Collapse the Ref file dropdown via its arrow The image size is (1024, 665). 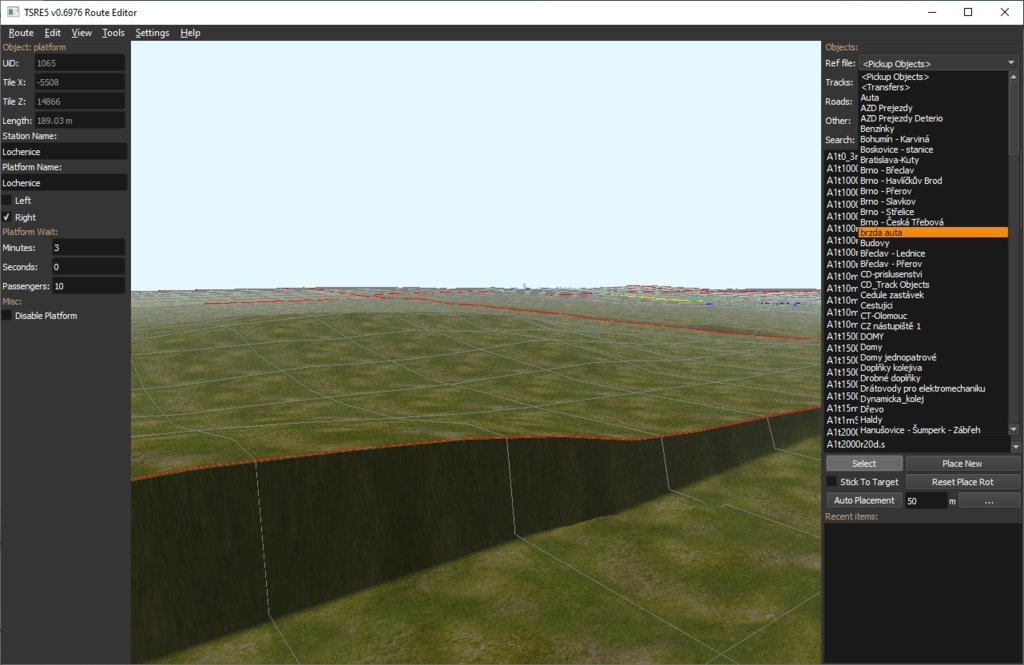(x=1012, y=63)
